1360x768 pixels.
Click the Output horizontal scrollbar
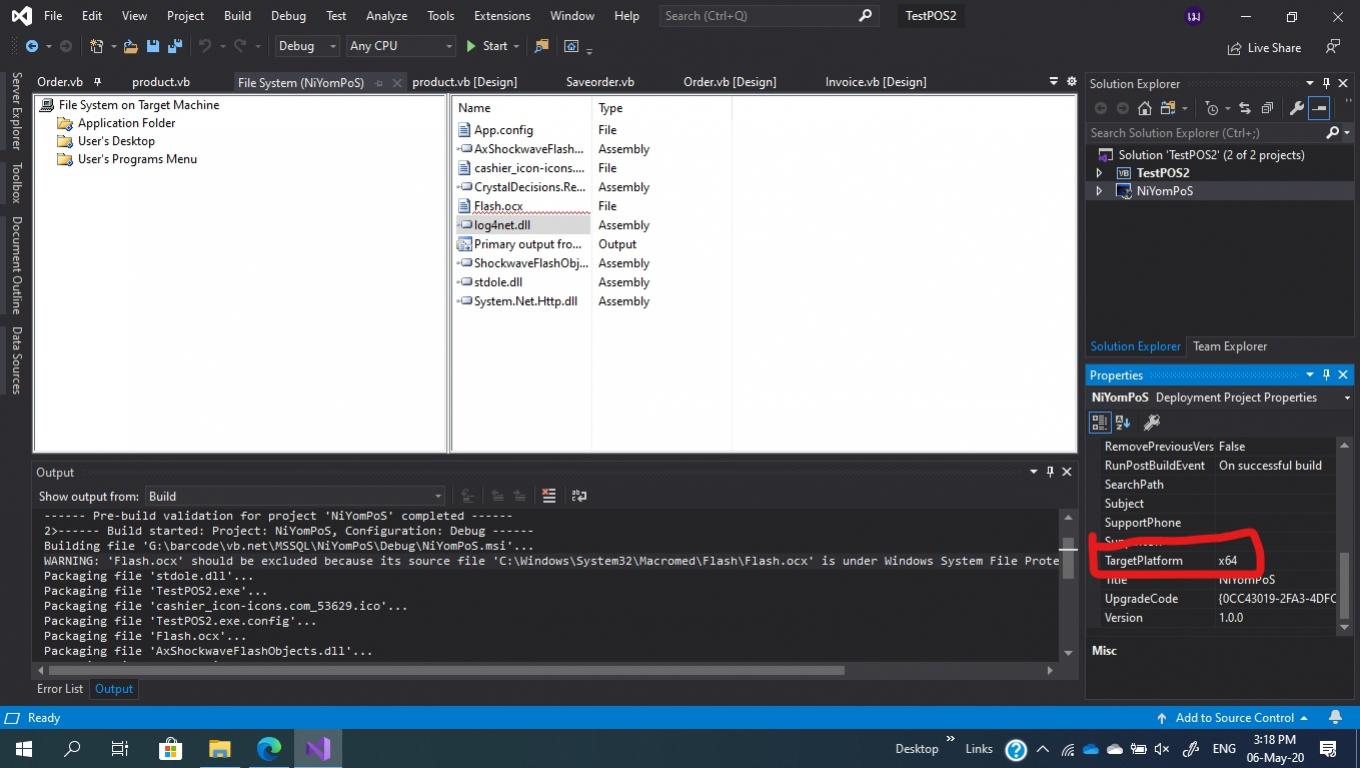tap(446, 670)
